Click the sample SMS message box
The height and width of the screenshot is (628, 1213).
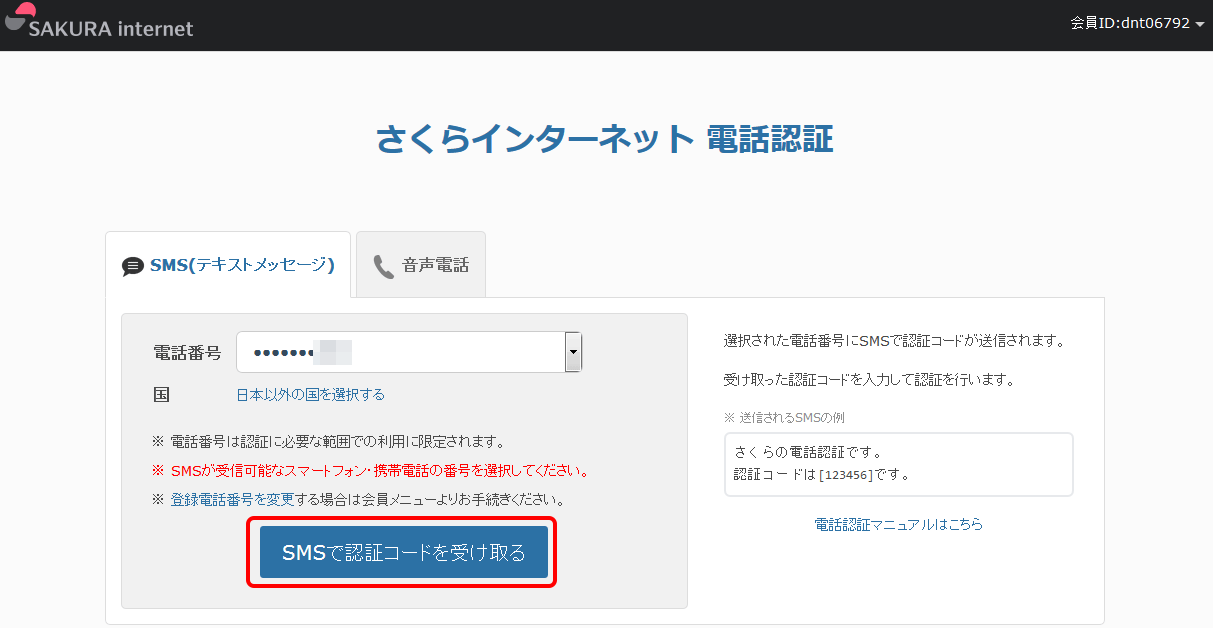coord(898,464)
